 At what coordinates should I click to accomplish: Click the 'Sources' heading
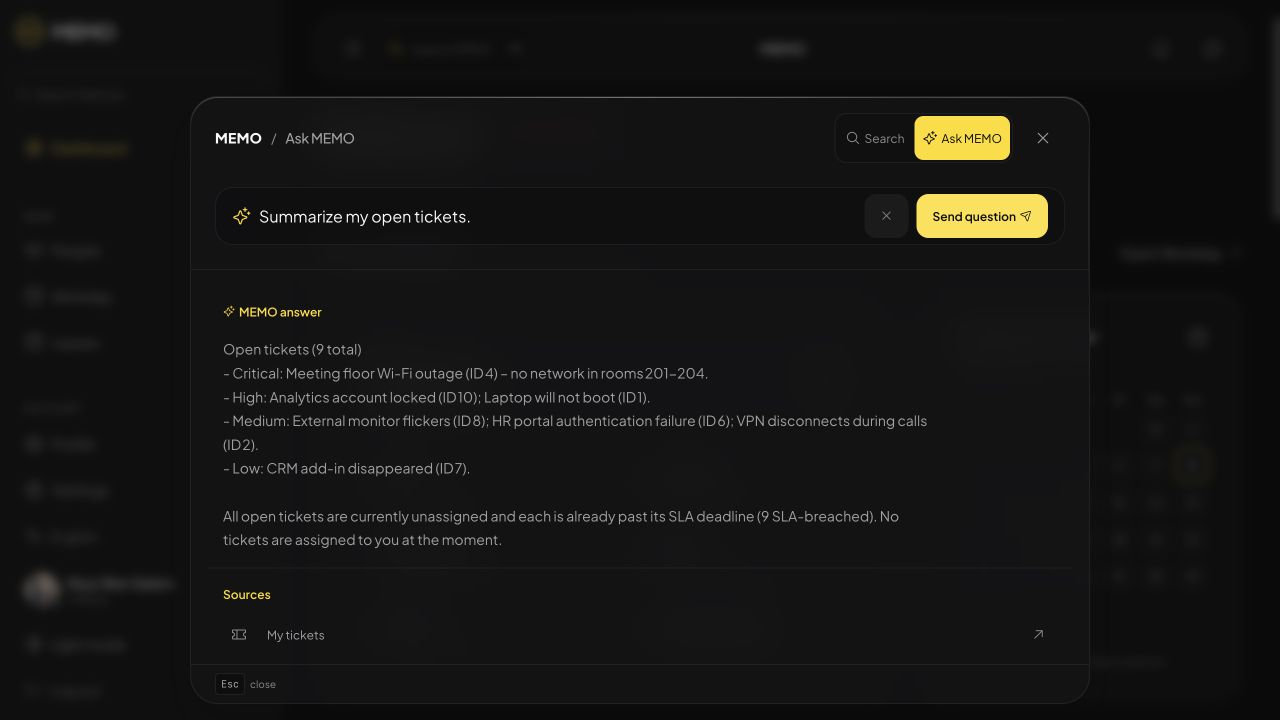247,595
